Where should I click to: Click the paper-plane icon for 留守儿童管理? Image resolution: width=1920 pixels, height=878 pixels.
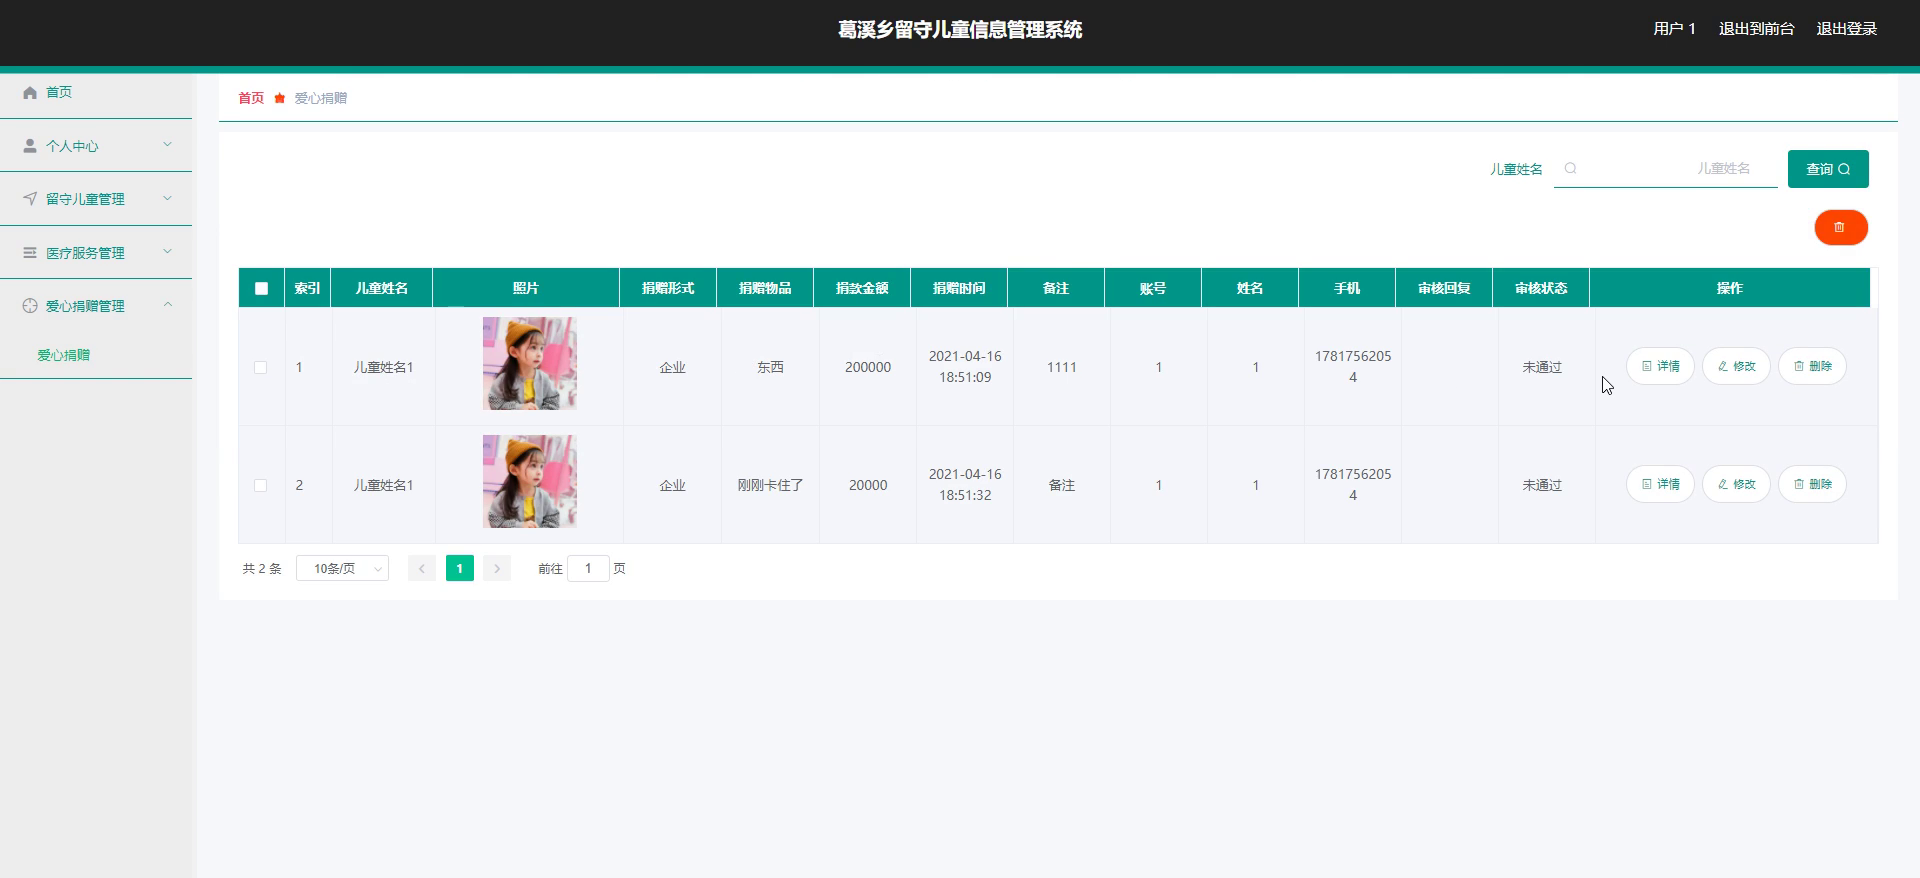click(x=30, y=199)
